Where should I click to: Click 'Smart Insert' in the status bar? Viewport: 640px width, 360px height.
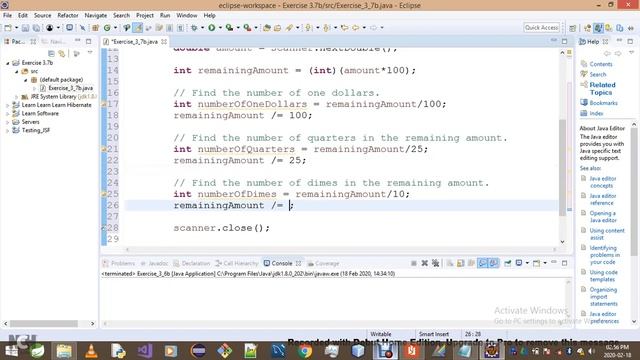click(x=433, y=334)
